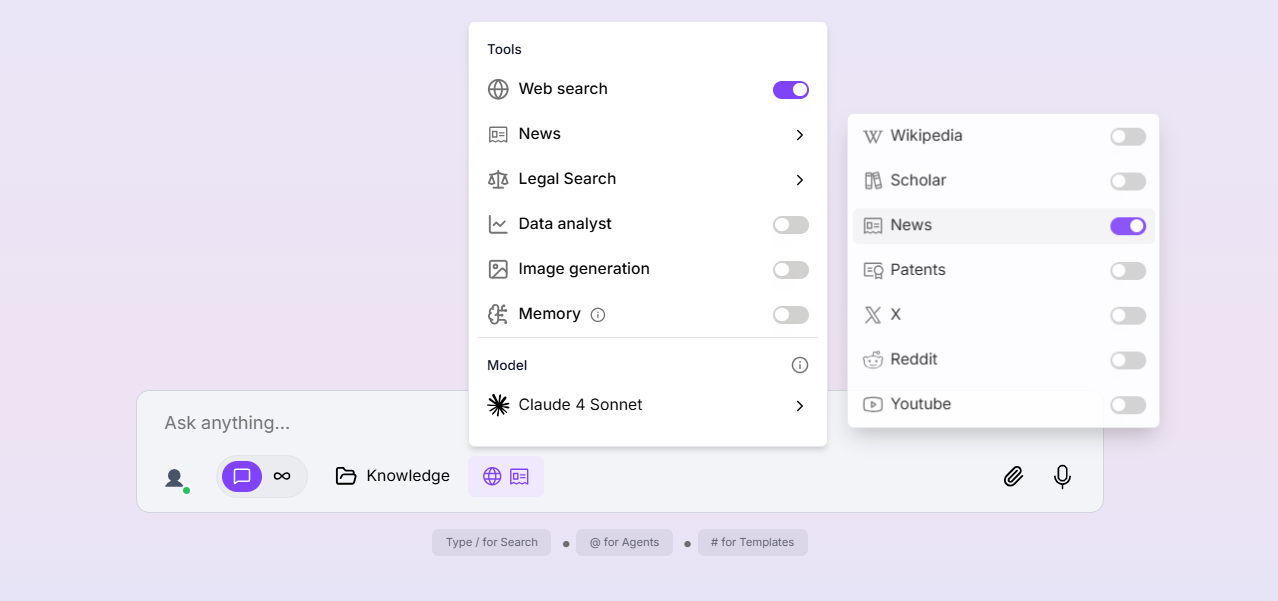Click the user profile avatar icon
Screen dimensions: 1278x601
(175, 477)
